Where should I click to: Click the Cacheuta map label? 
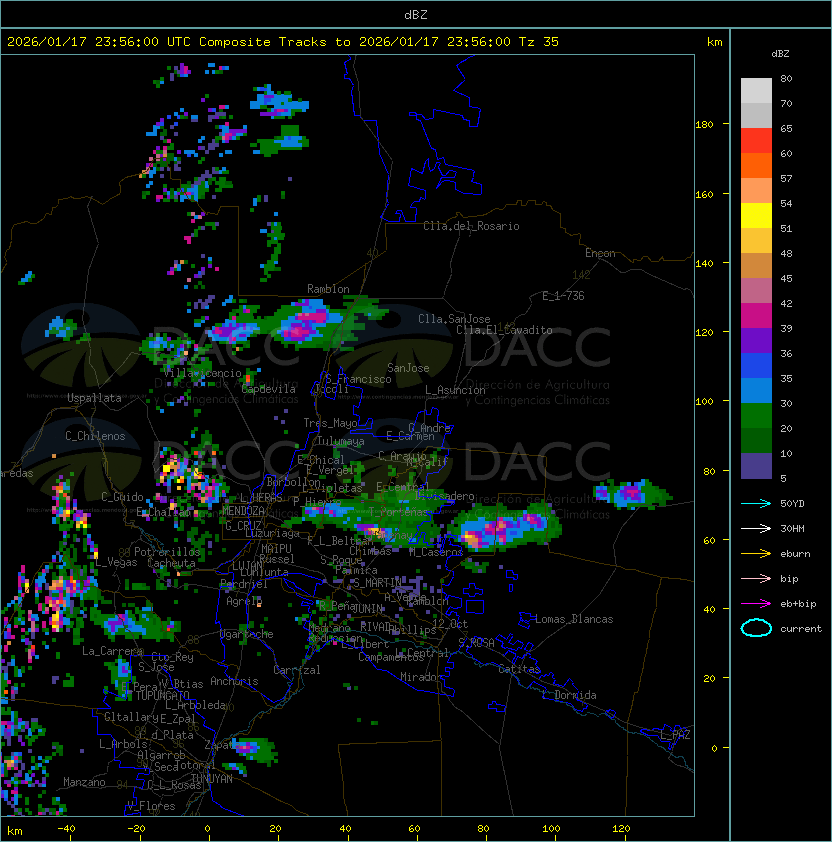point(171,563)
